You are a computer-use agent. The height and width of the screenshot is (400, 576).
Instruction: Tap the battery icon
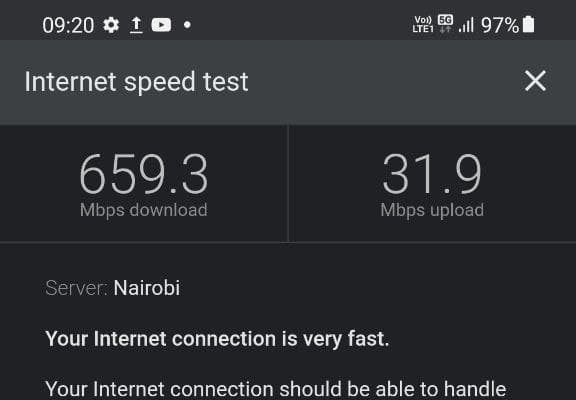[529, 25]
